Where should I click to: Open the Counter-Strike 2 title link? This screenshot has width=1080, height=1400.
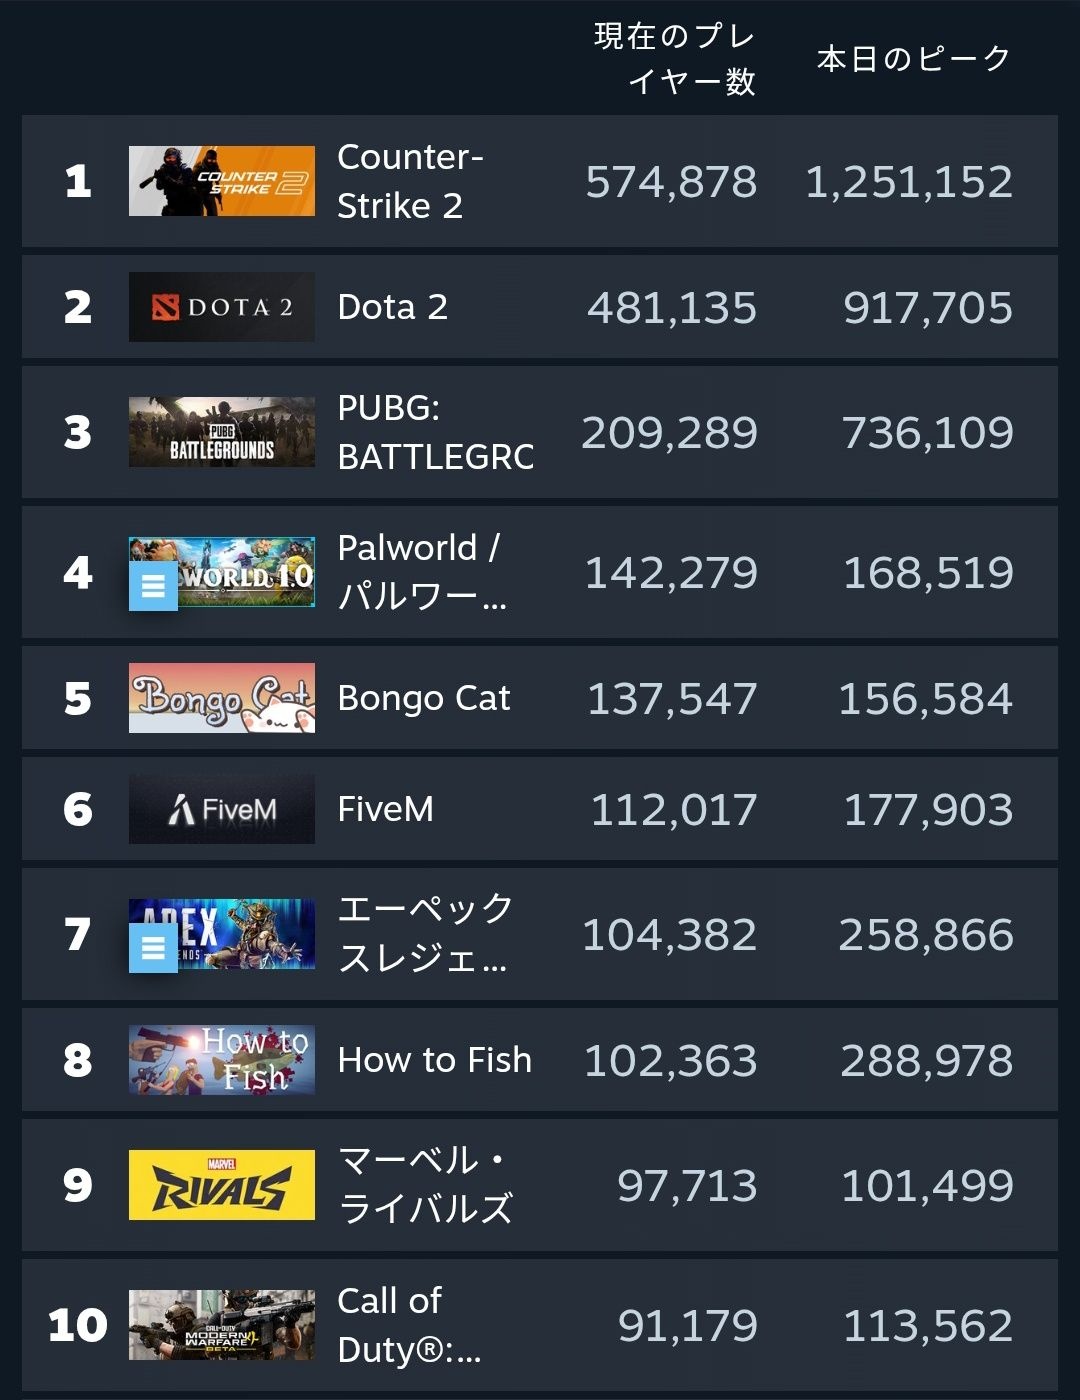[x=410, y=181]
